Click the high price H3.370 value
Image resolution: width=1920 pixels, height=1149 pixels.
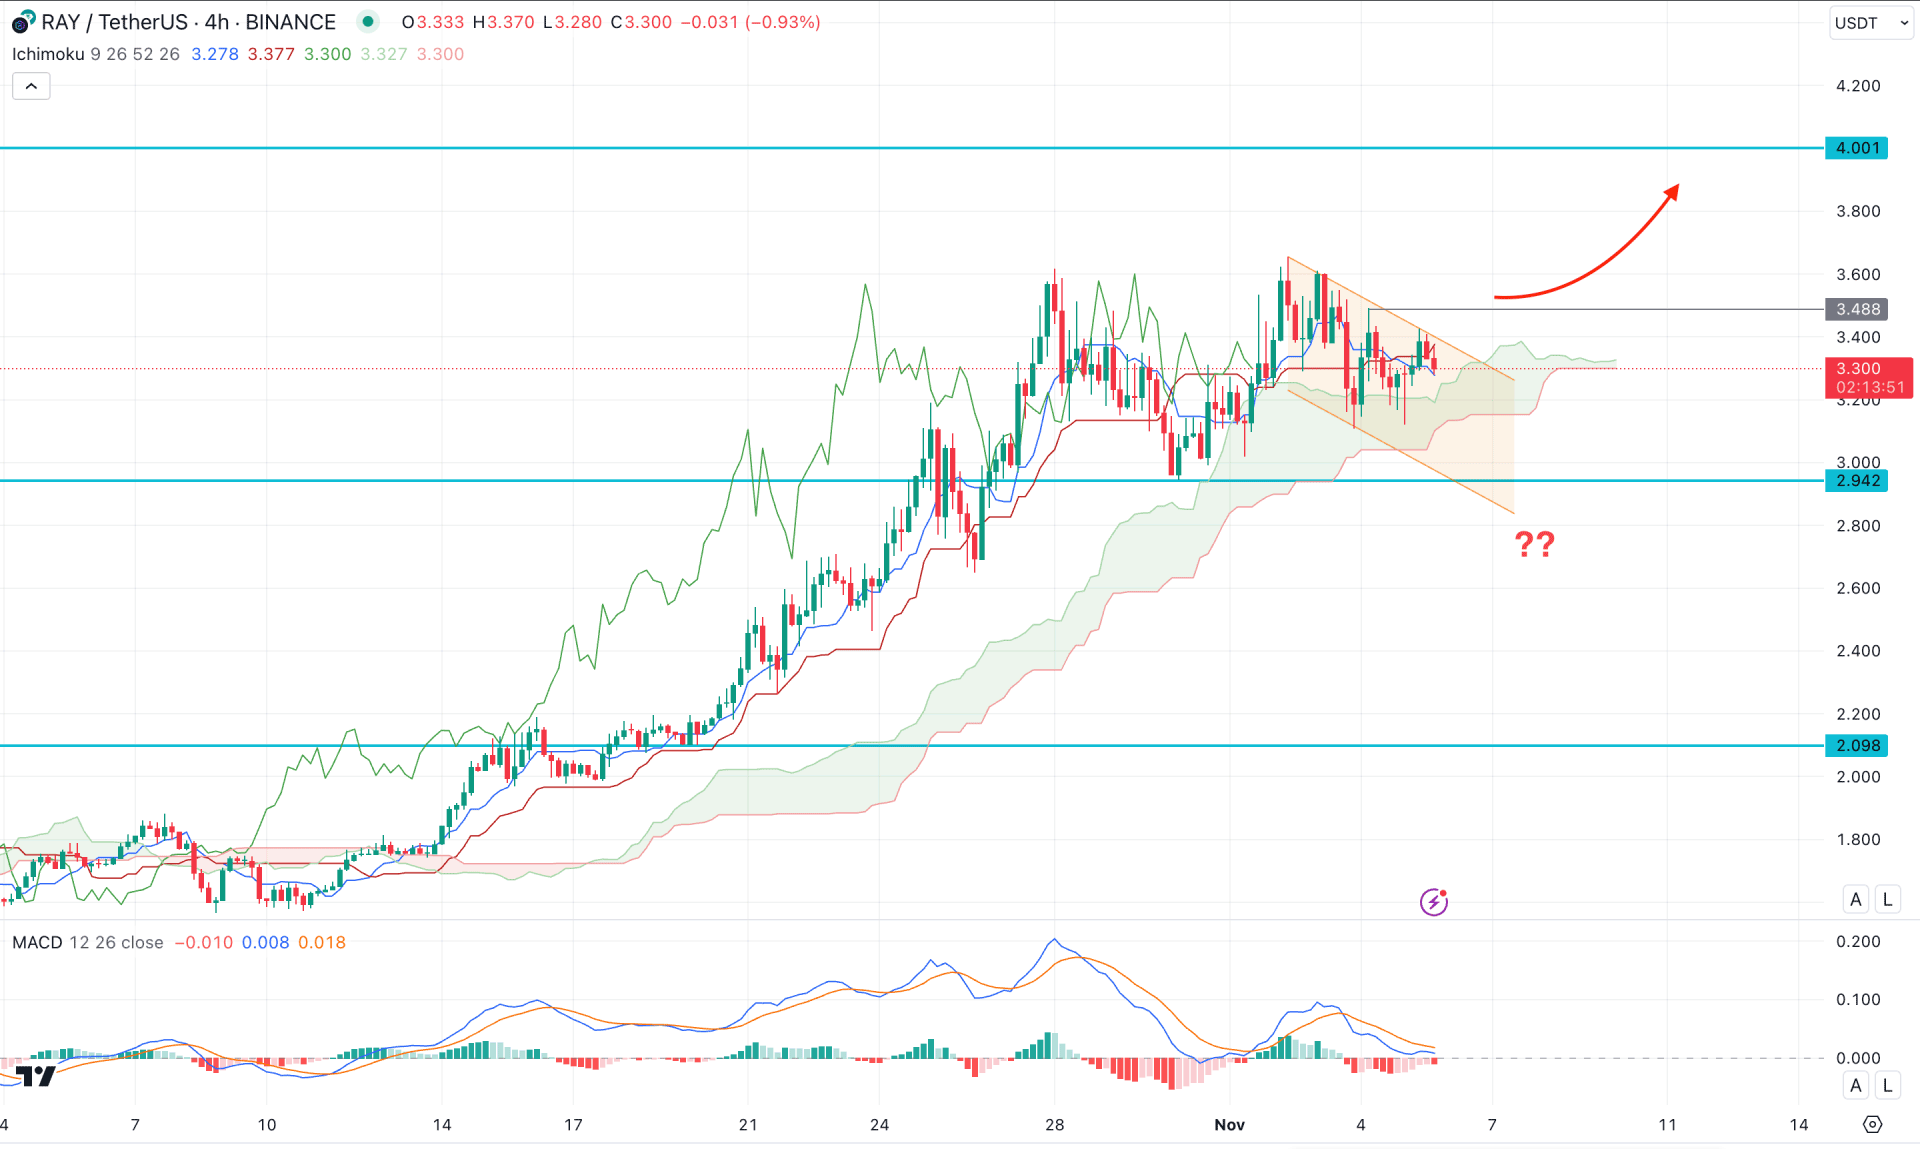504,22
